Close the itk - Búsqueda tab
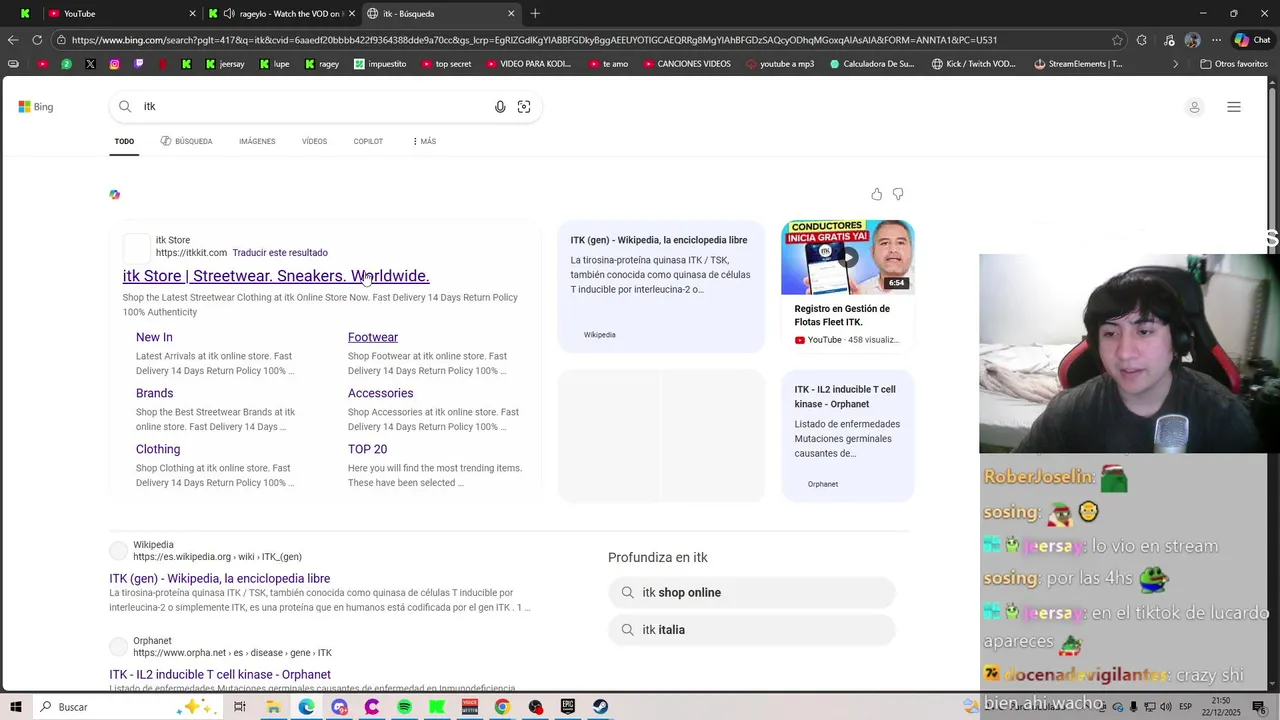1280x720 pixels. point(511,14)
